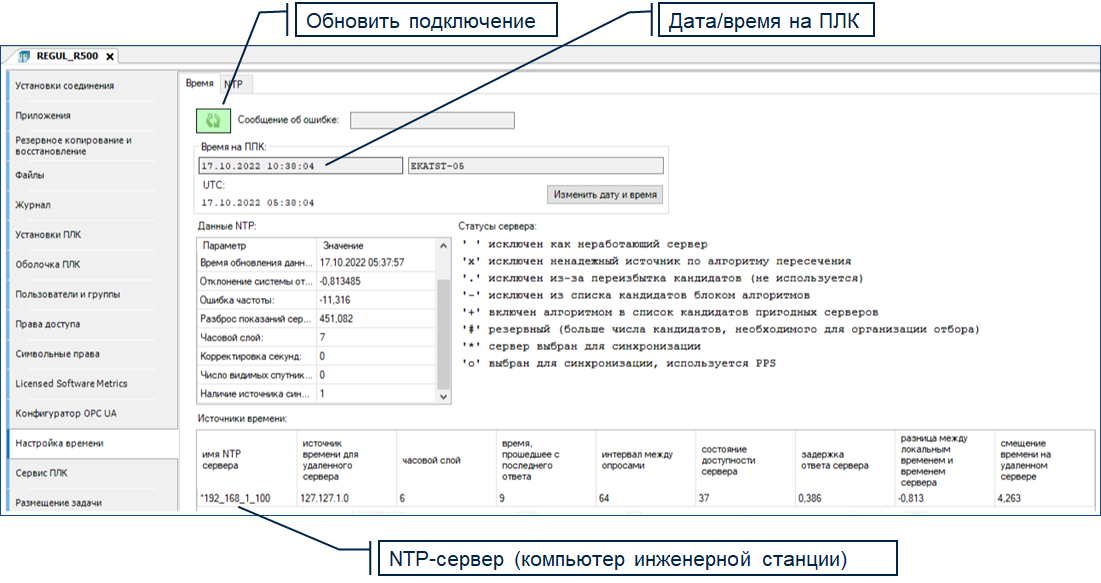Open Приложения section in sidebar
This screenshot has height=583, width=1101.
[43, 116]
